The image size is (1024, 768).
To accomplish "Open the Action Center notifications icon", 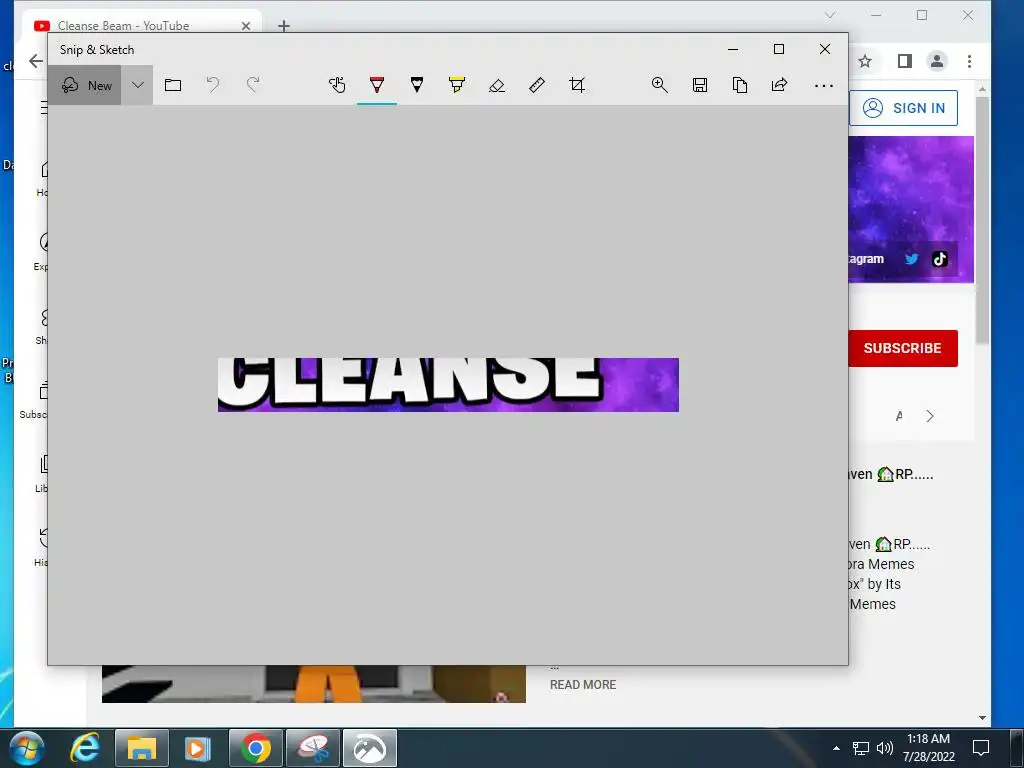I will coord(980,748).
